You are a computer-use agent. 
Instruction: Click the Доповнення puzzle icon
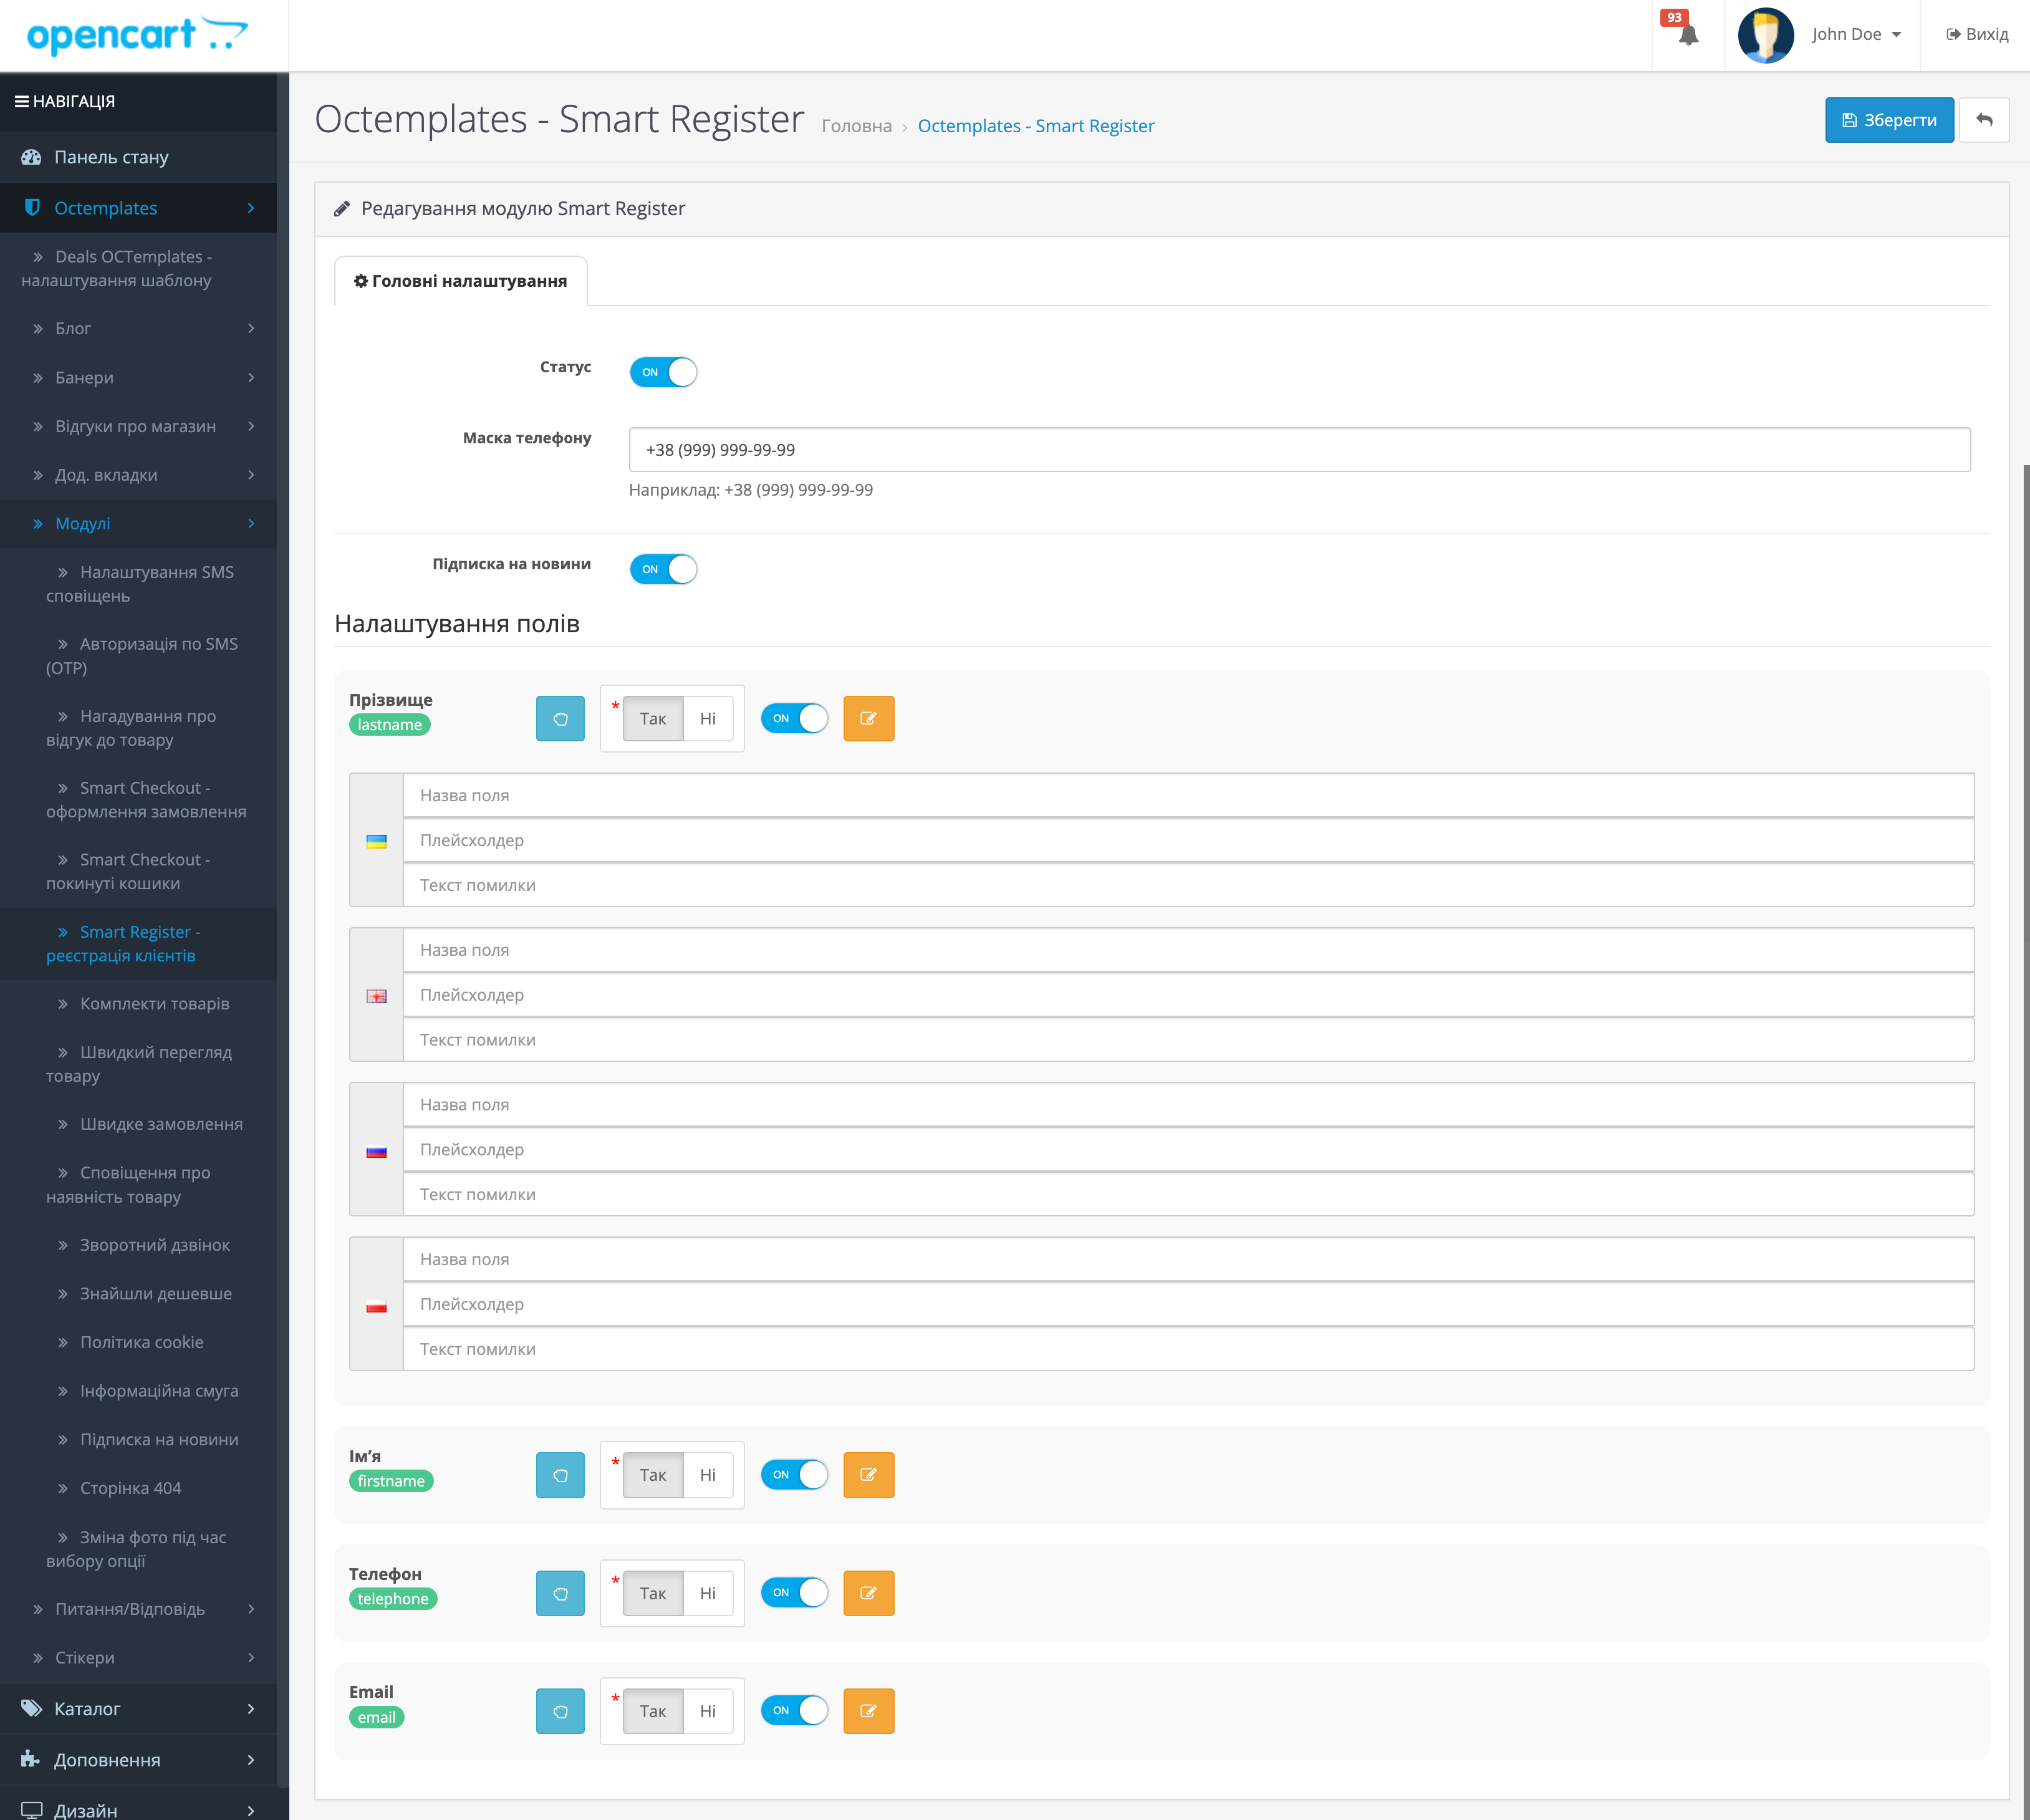31,1759
